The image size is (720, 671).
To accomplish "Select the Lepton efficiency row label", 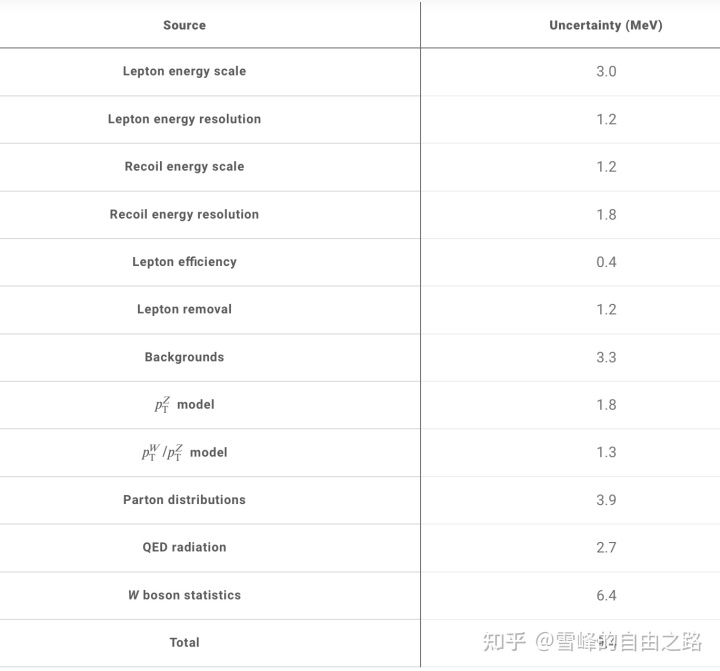I will coord(184,262).
